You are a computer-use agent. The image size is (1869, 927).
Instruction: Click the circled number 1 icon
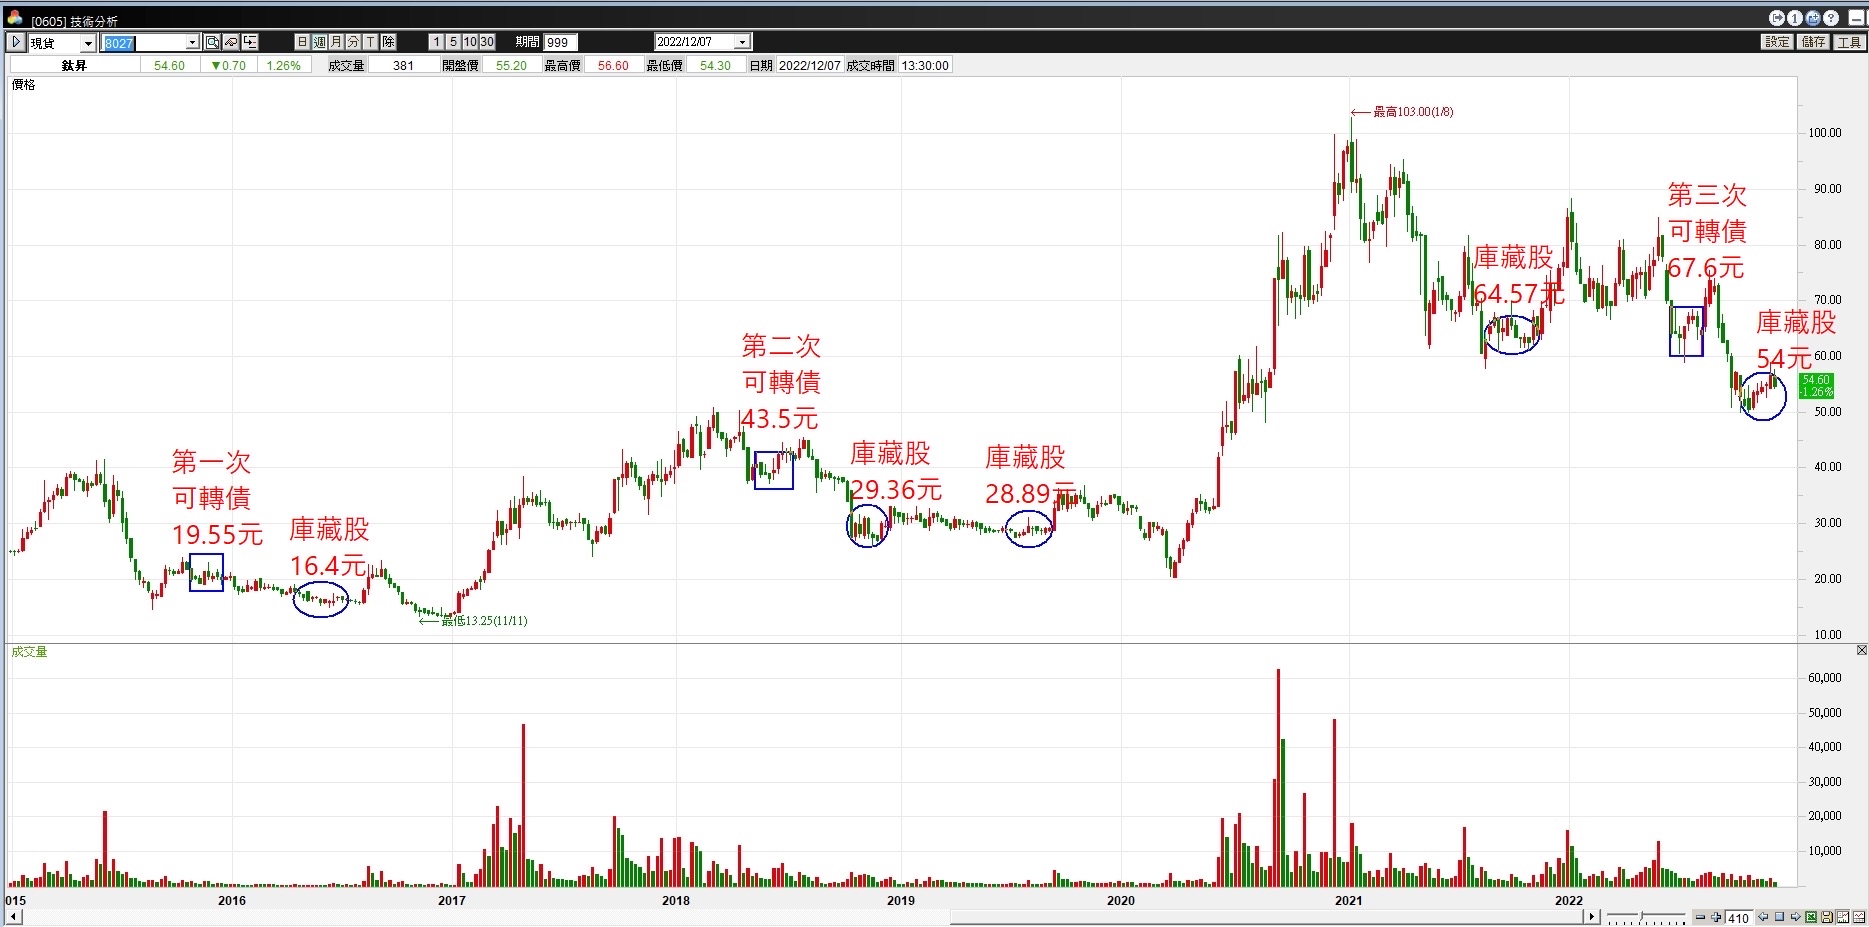pyautogui.click(x=1795, y=18)
